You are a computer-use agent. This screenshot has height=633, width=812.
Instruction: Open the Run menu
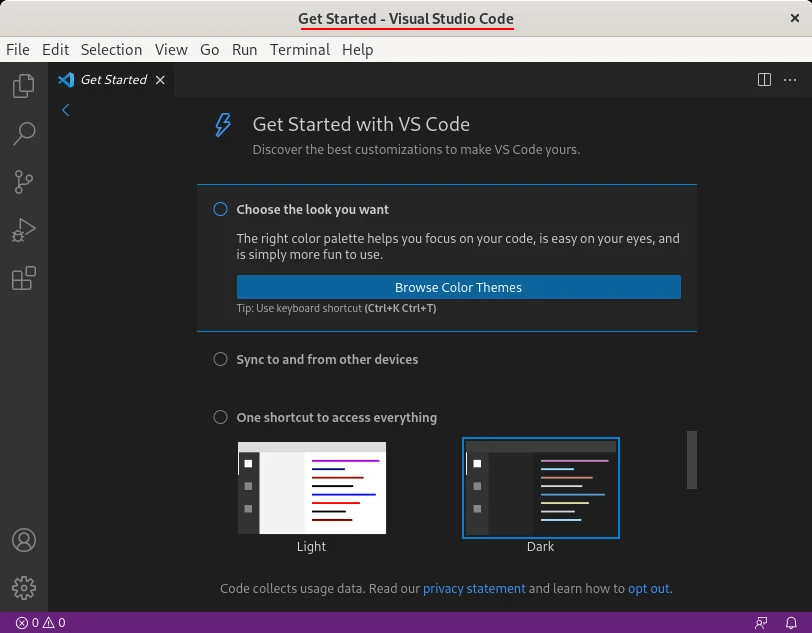(x=244, y=49)
